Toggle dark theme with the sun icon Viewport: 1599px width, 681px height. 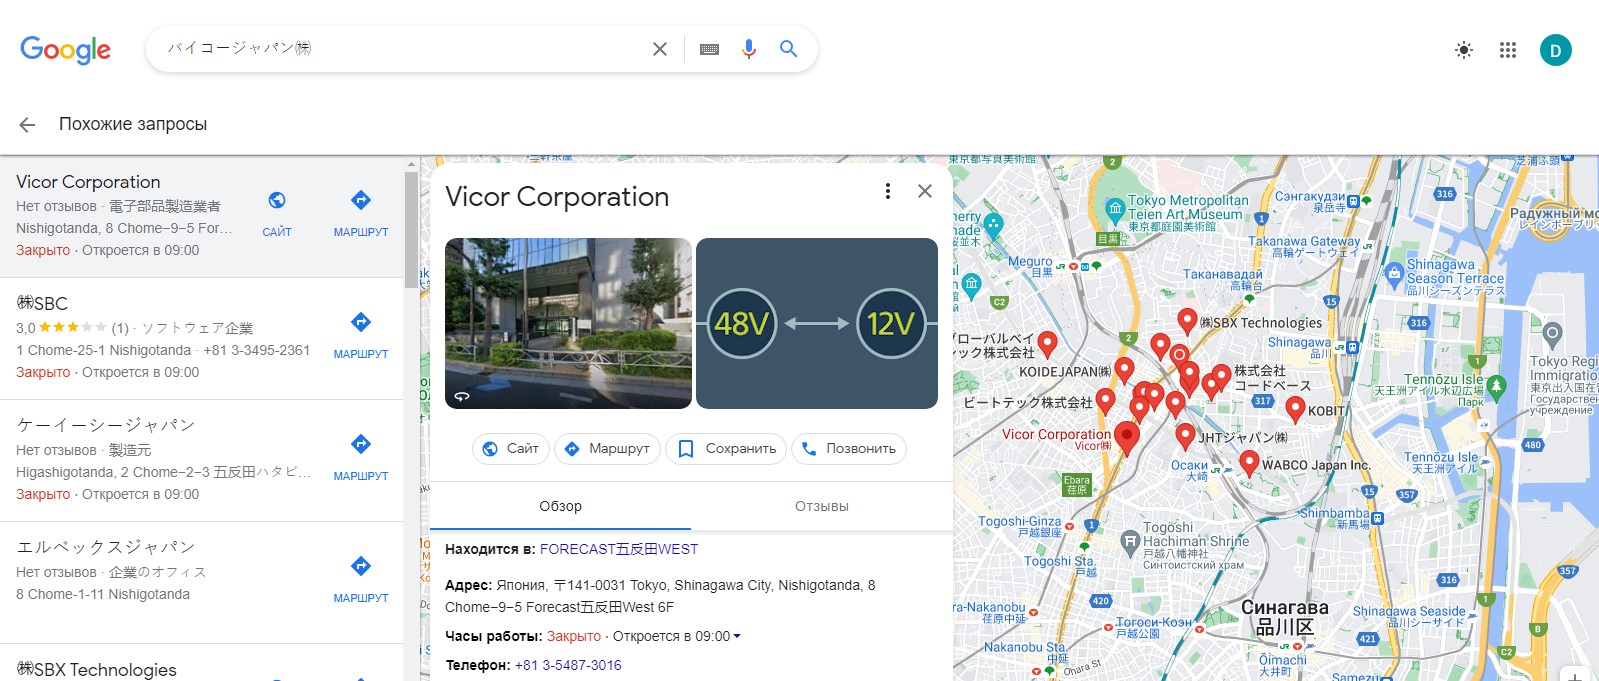tap(1464, 50)
